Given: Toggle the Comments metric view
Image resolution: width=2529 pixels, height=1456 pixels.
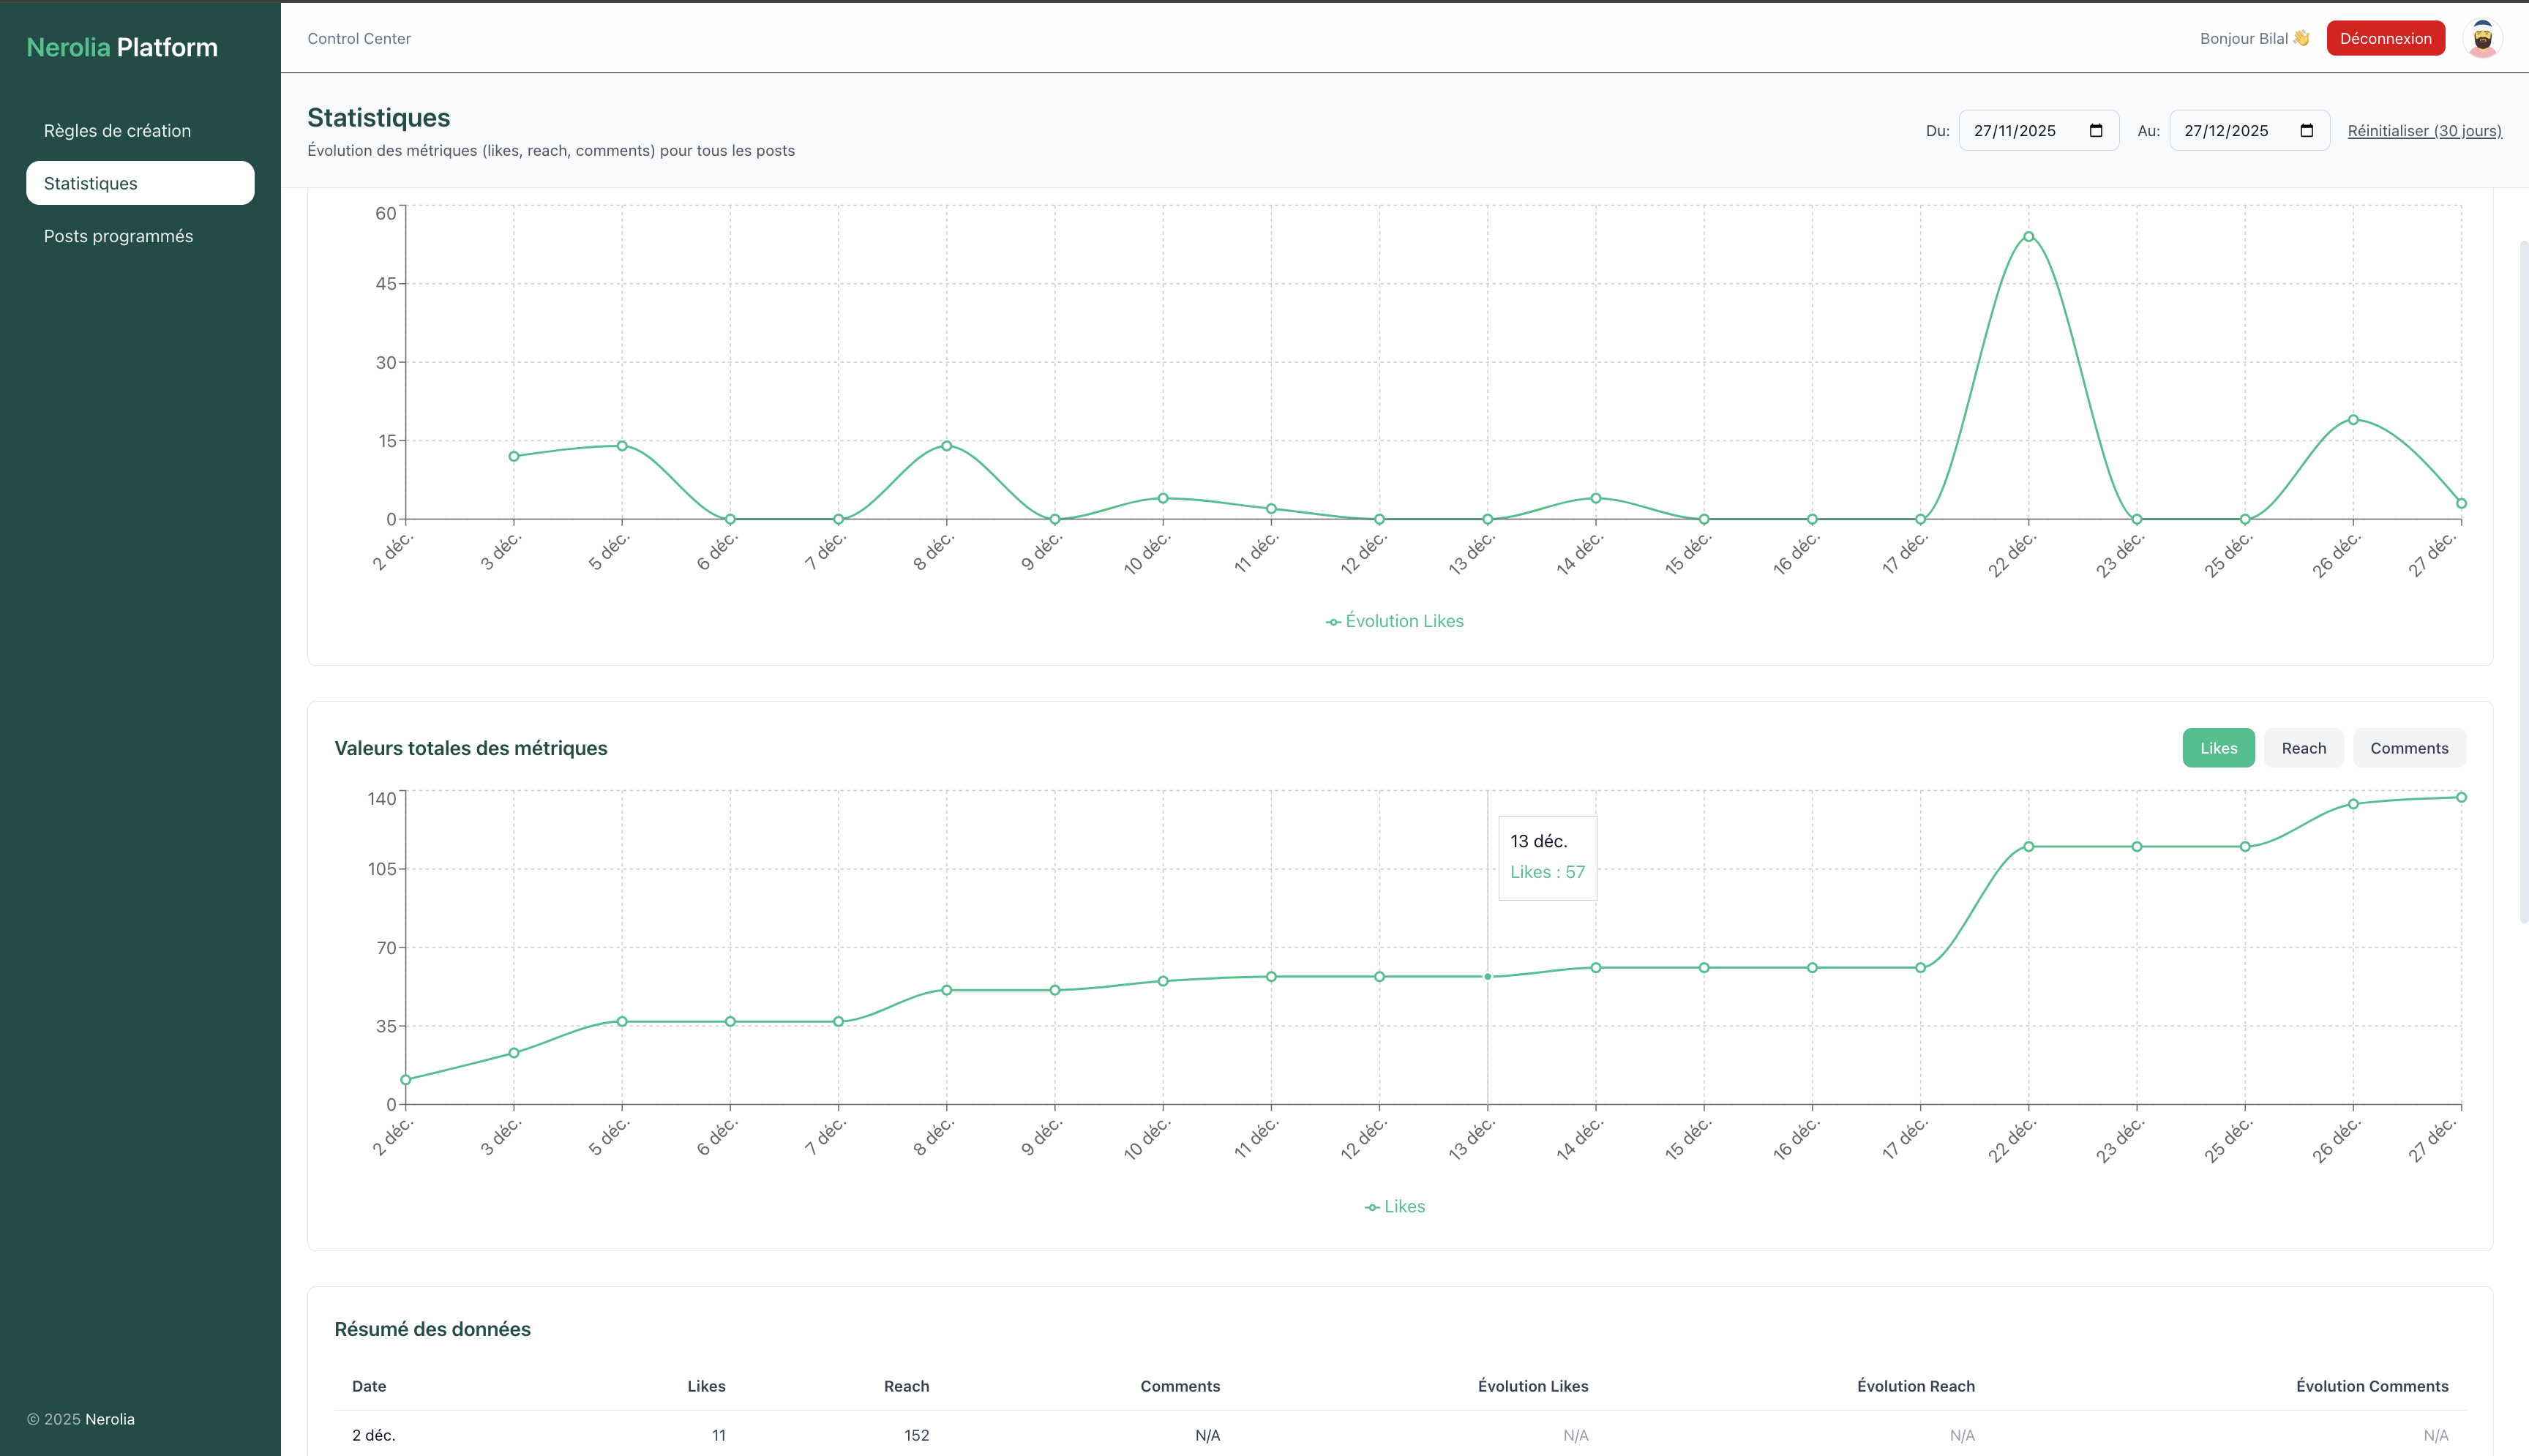Looking at the screenshot, I should (2409, 747).
